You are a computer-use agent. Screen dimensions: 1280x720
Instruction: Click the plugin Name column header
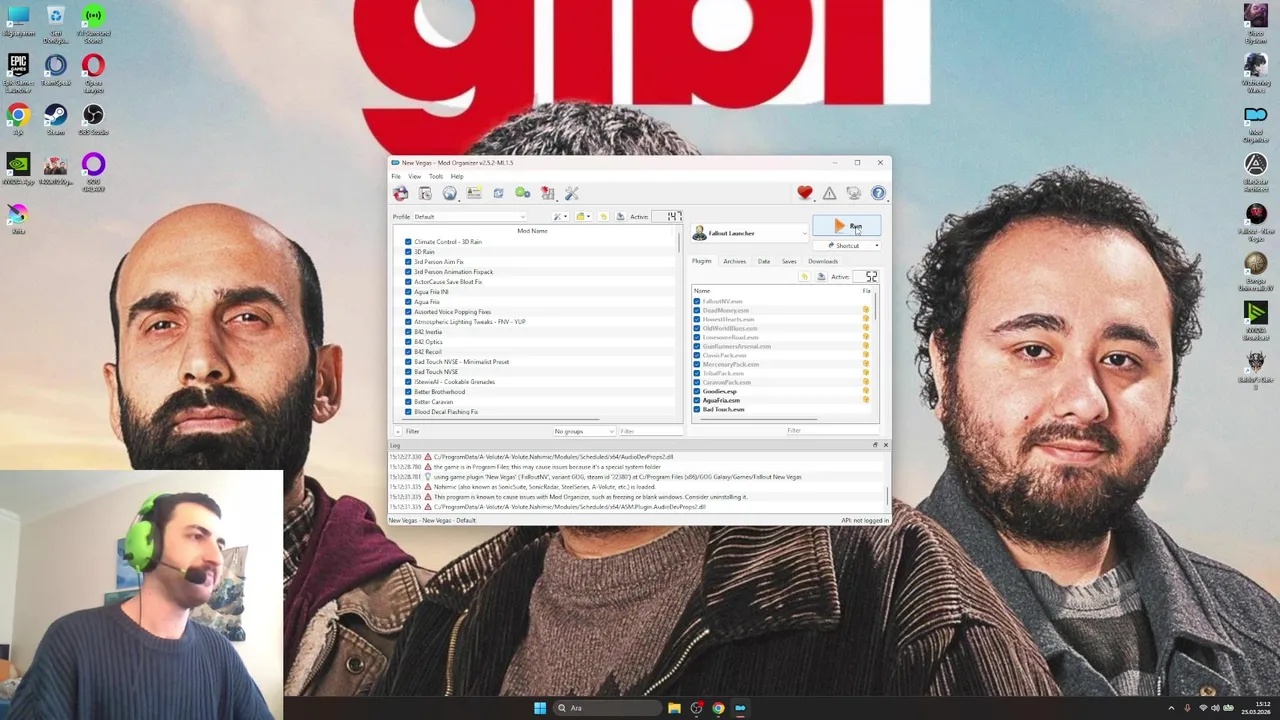click(x=702, y=291)
